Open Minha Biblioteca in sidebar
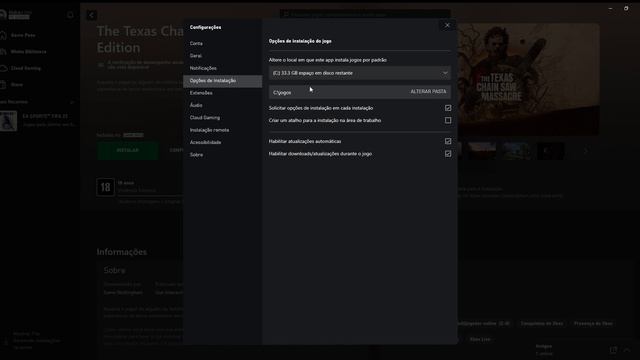Image resolution: width=640 pixels, height=360 pixels. pos(29,52)
